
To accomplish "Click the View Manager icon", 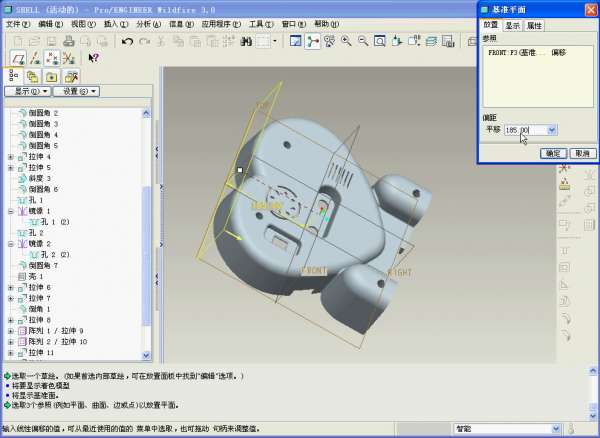I will click(x=448, y=41).
